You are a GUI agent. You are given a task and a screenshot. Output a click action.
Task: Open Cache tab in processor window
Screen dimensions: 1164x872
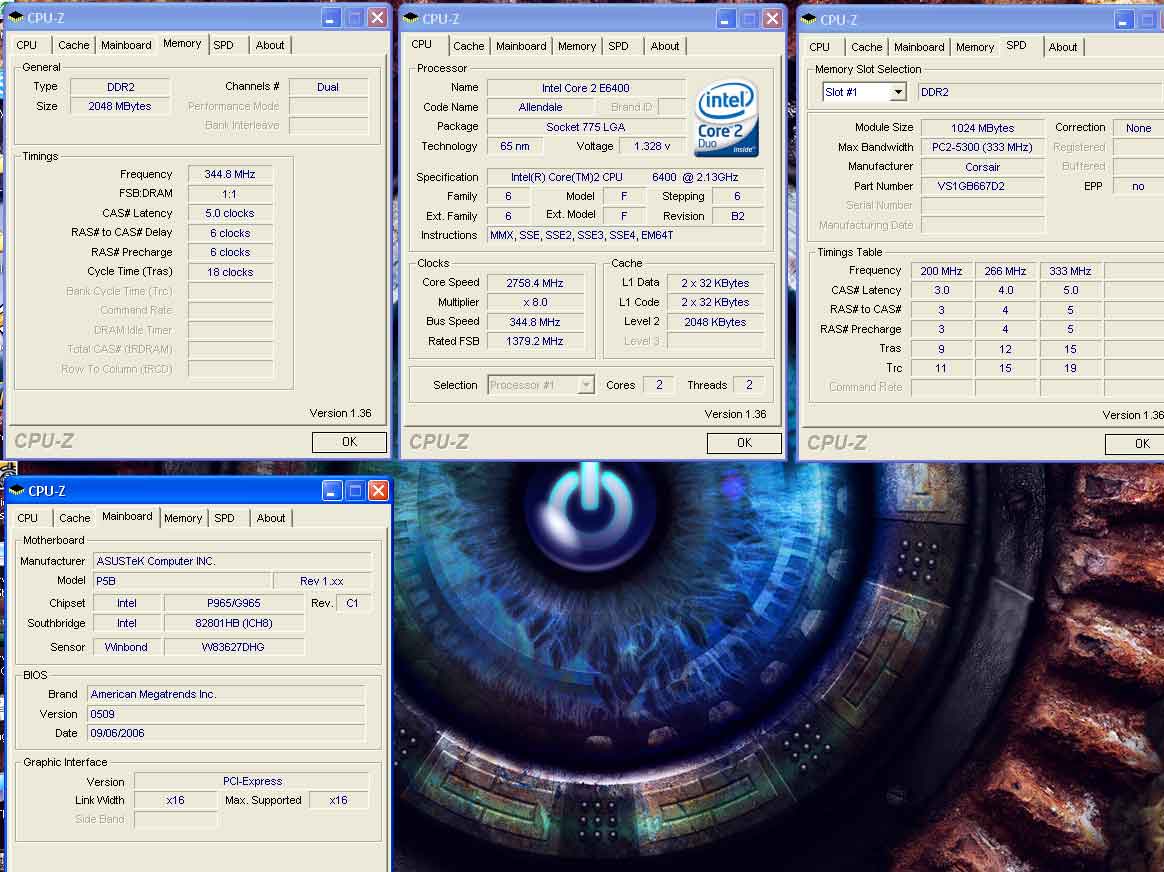pyautogui.click(x=468, y=46)
